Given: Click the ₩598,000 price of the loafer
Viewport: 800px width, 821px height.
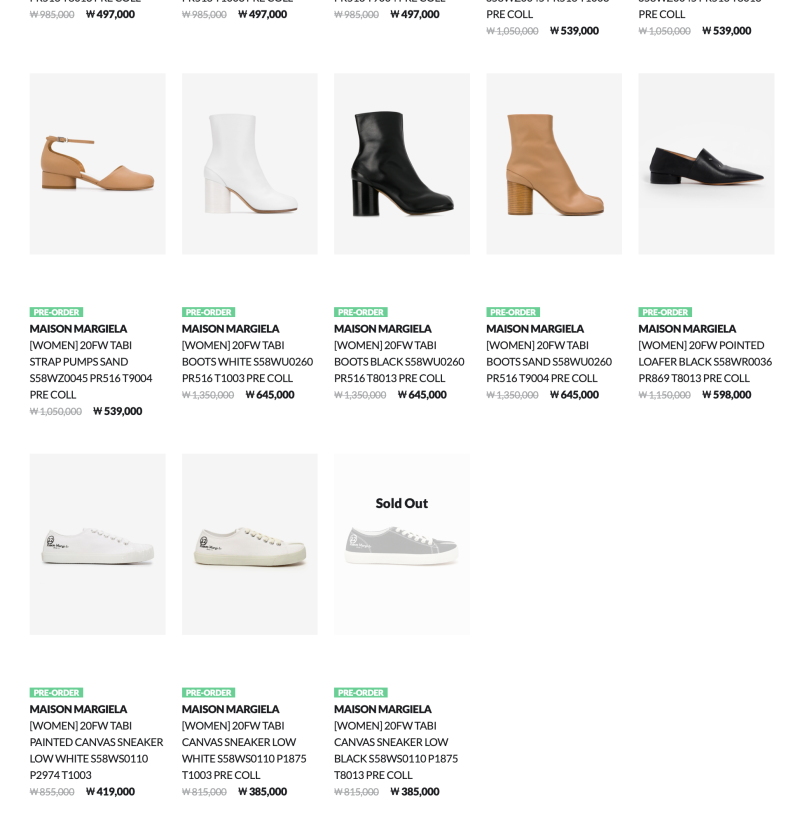Looking at the screenshot, I should (x=727, y=395).
